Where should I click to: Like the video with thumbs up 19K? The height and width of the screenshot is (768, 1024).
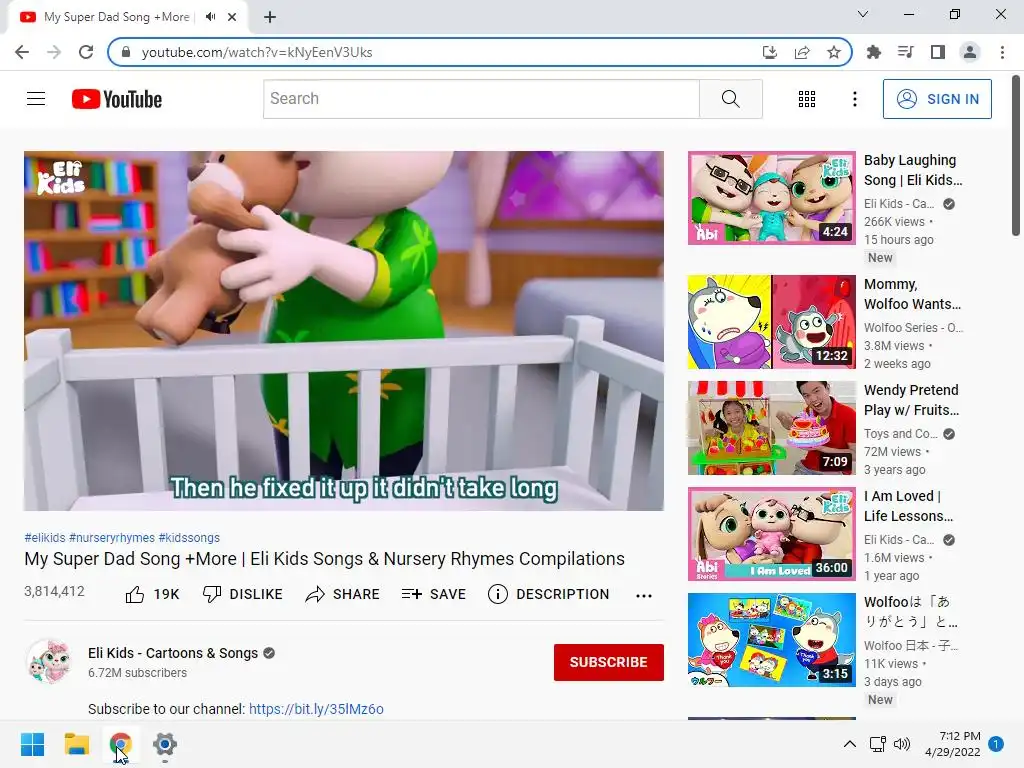(x=152, y=594)
